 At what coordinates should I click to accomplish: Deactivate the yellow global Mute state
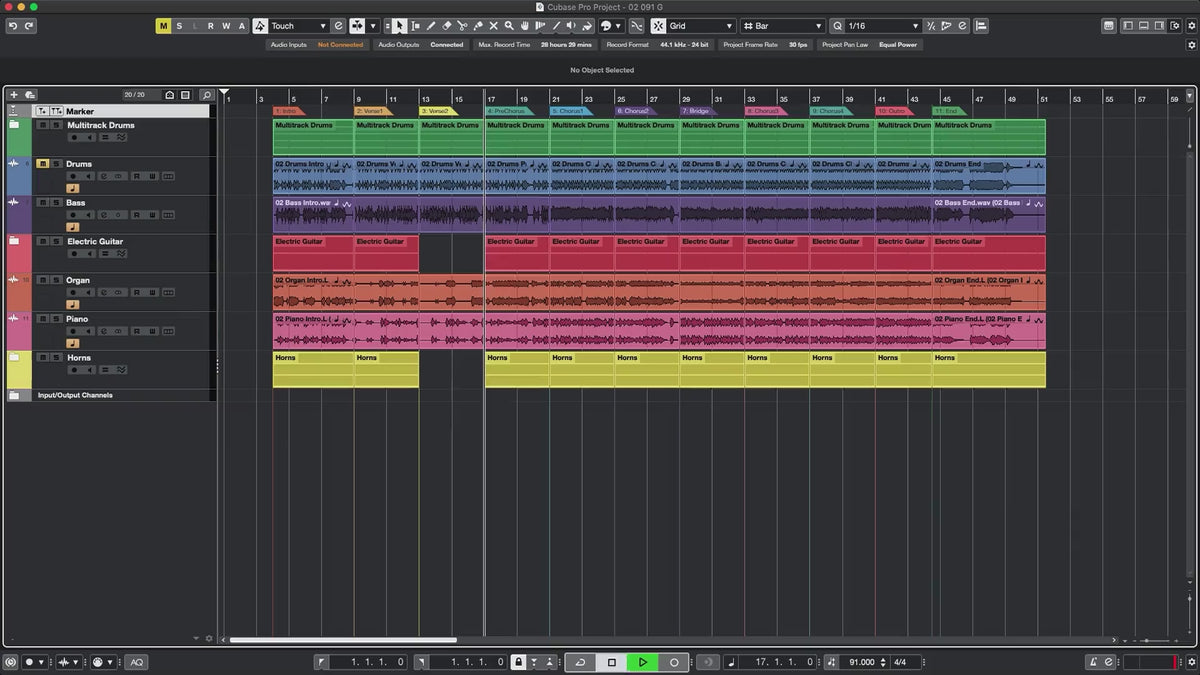tap(163, 26)
